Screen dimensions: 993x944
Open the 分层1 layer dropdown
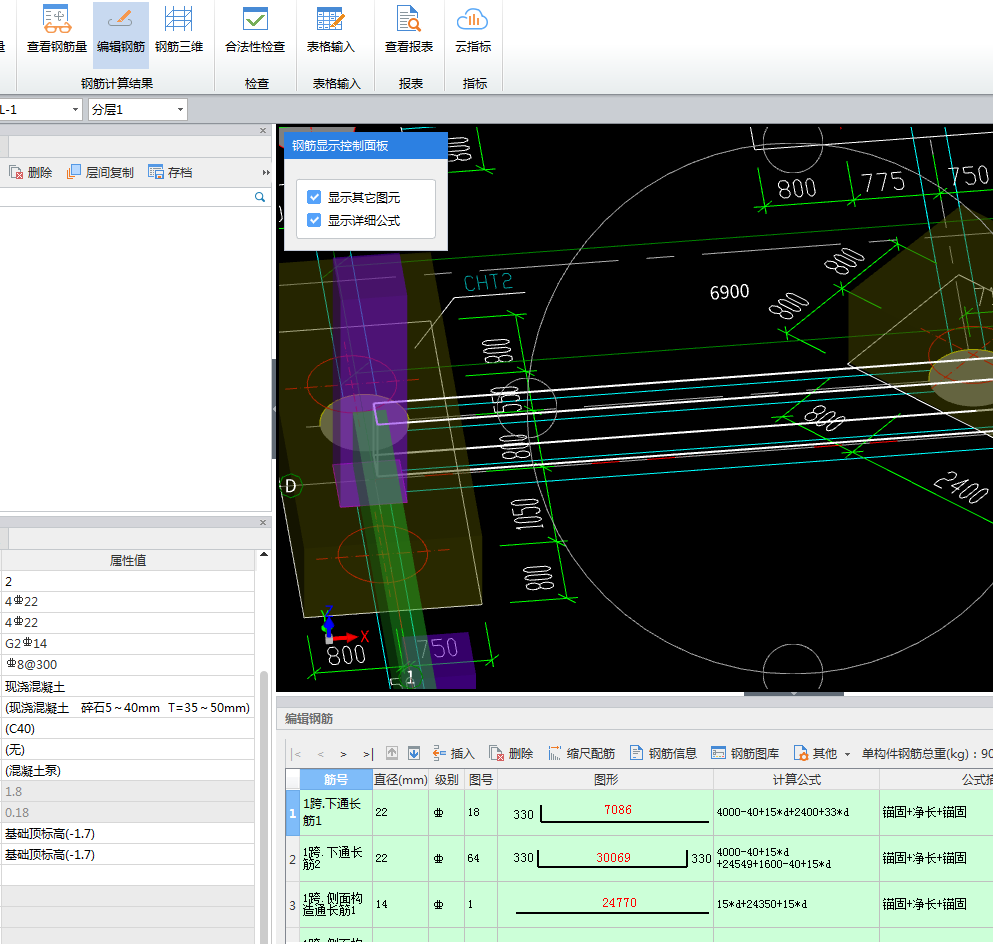click(x=180, y=110)
